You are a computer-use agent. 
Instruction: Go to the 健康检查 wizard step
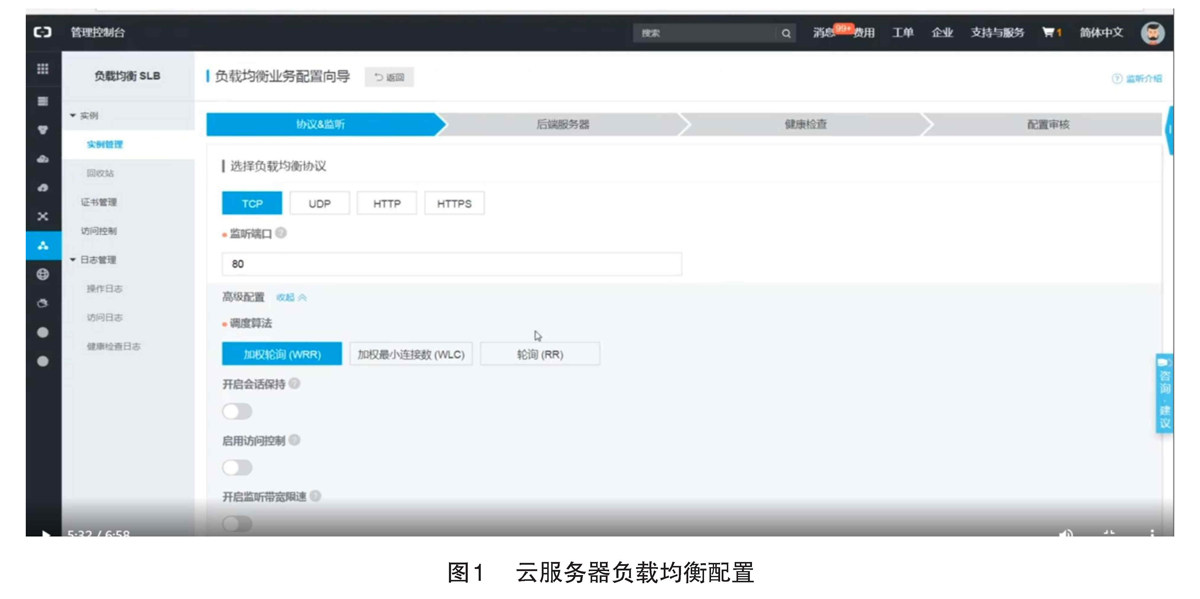click(x=805, y=124)
